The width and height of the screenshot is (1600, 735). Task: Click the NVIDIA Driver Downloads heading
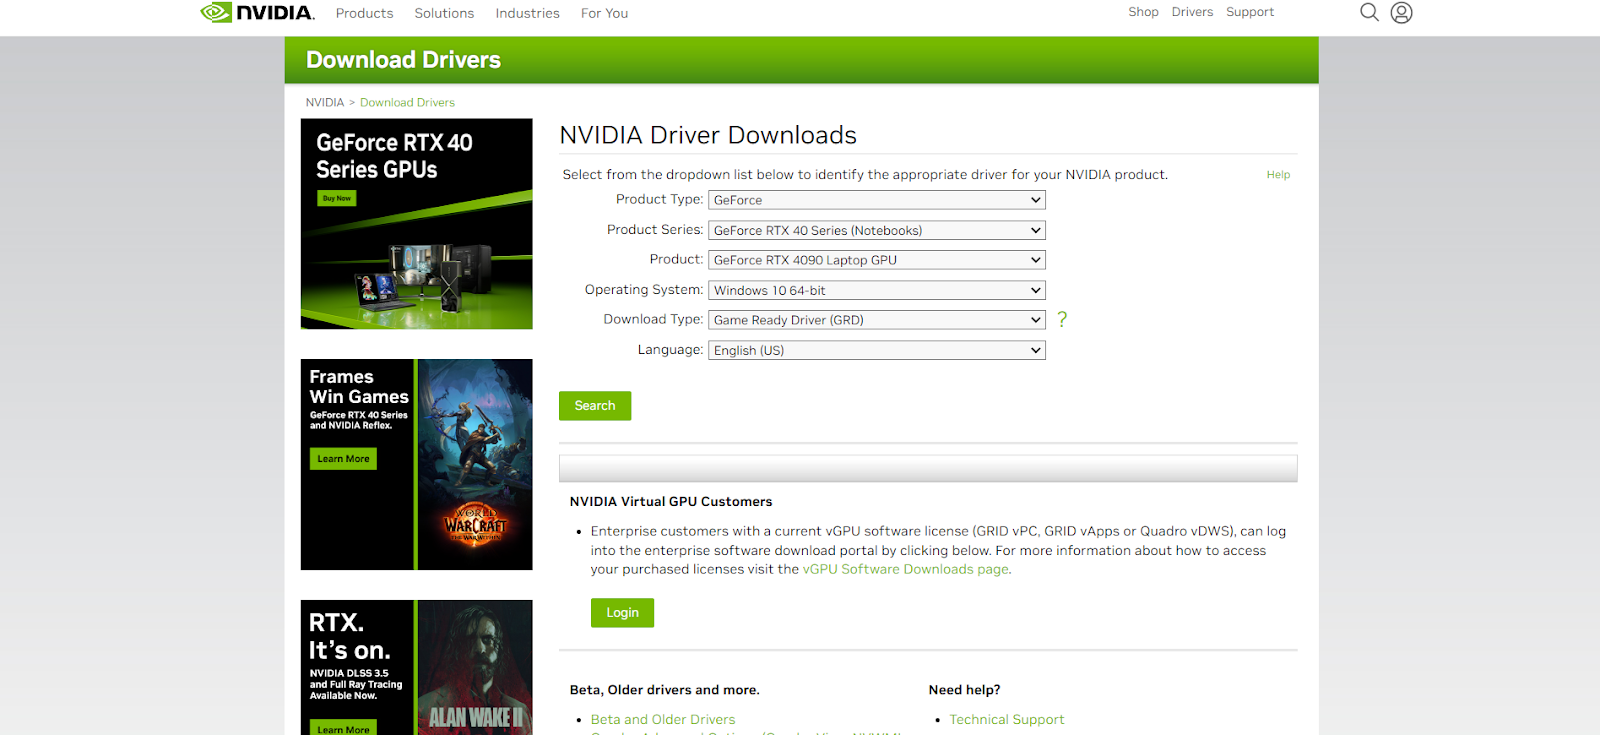[x=708, y=135]
